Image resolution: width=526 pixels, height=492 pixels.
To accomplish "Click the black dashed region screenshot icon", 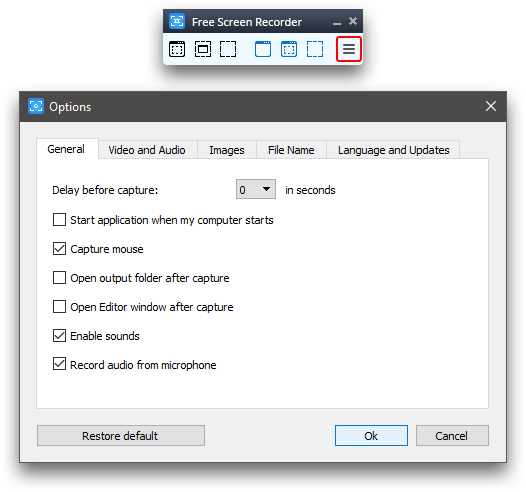I will click(x=228, y=49).
